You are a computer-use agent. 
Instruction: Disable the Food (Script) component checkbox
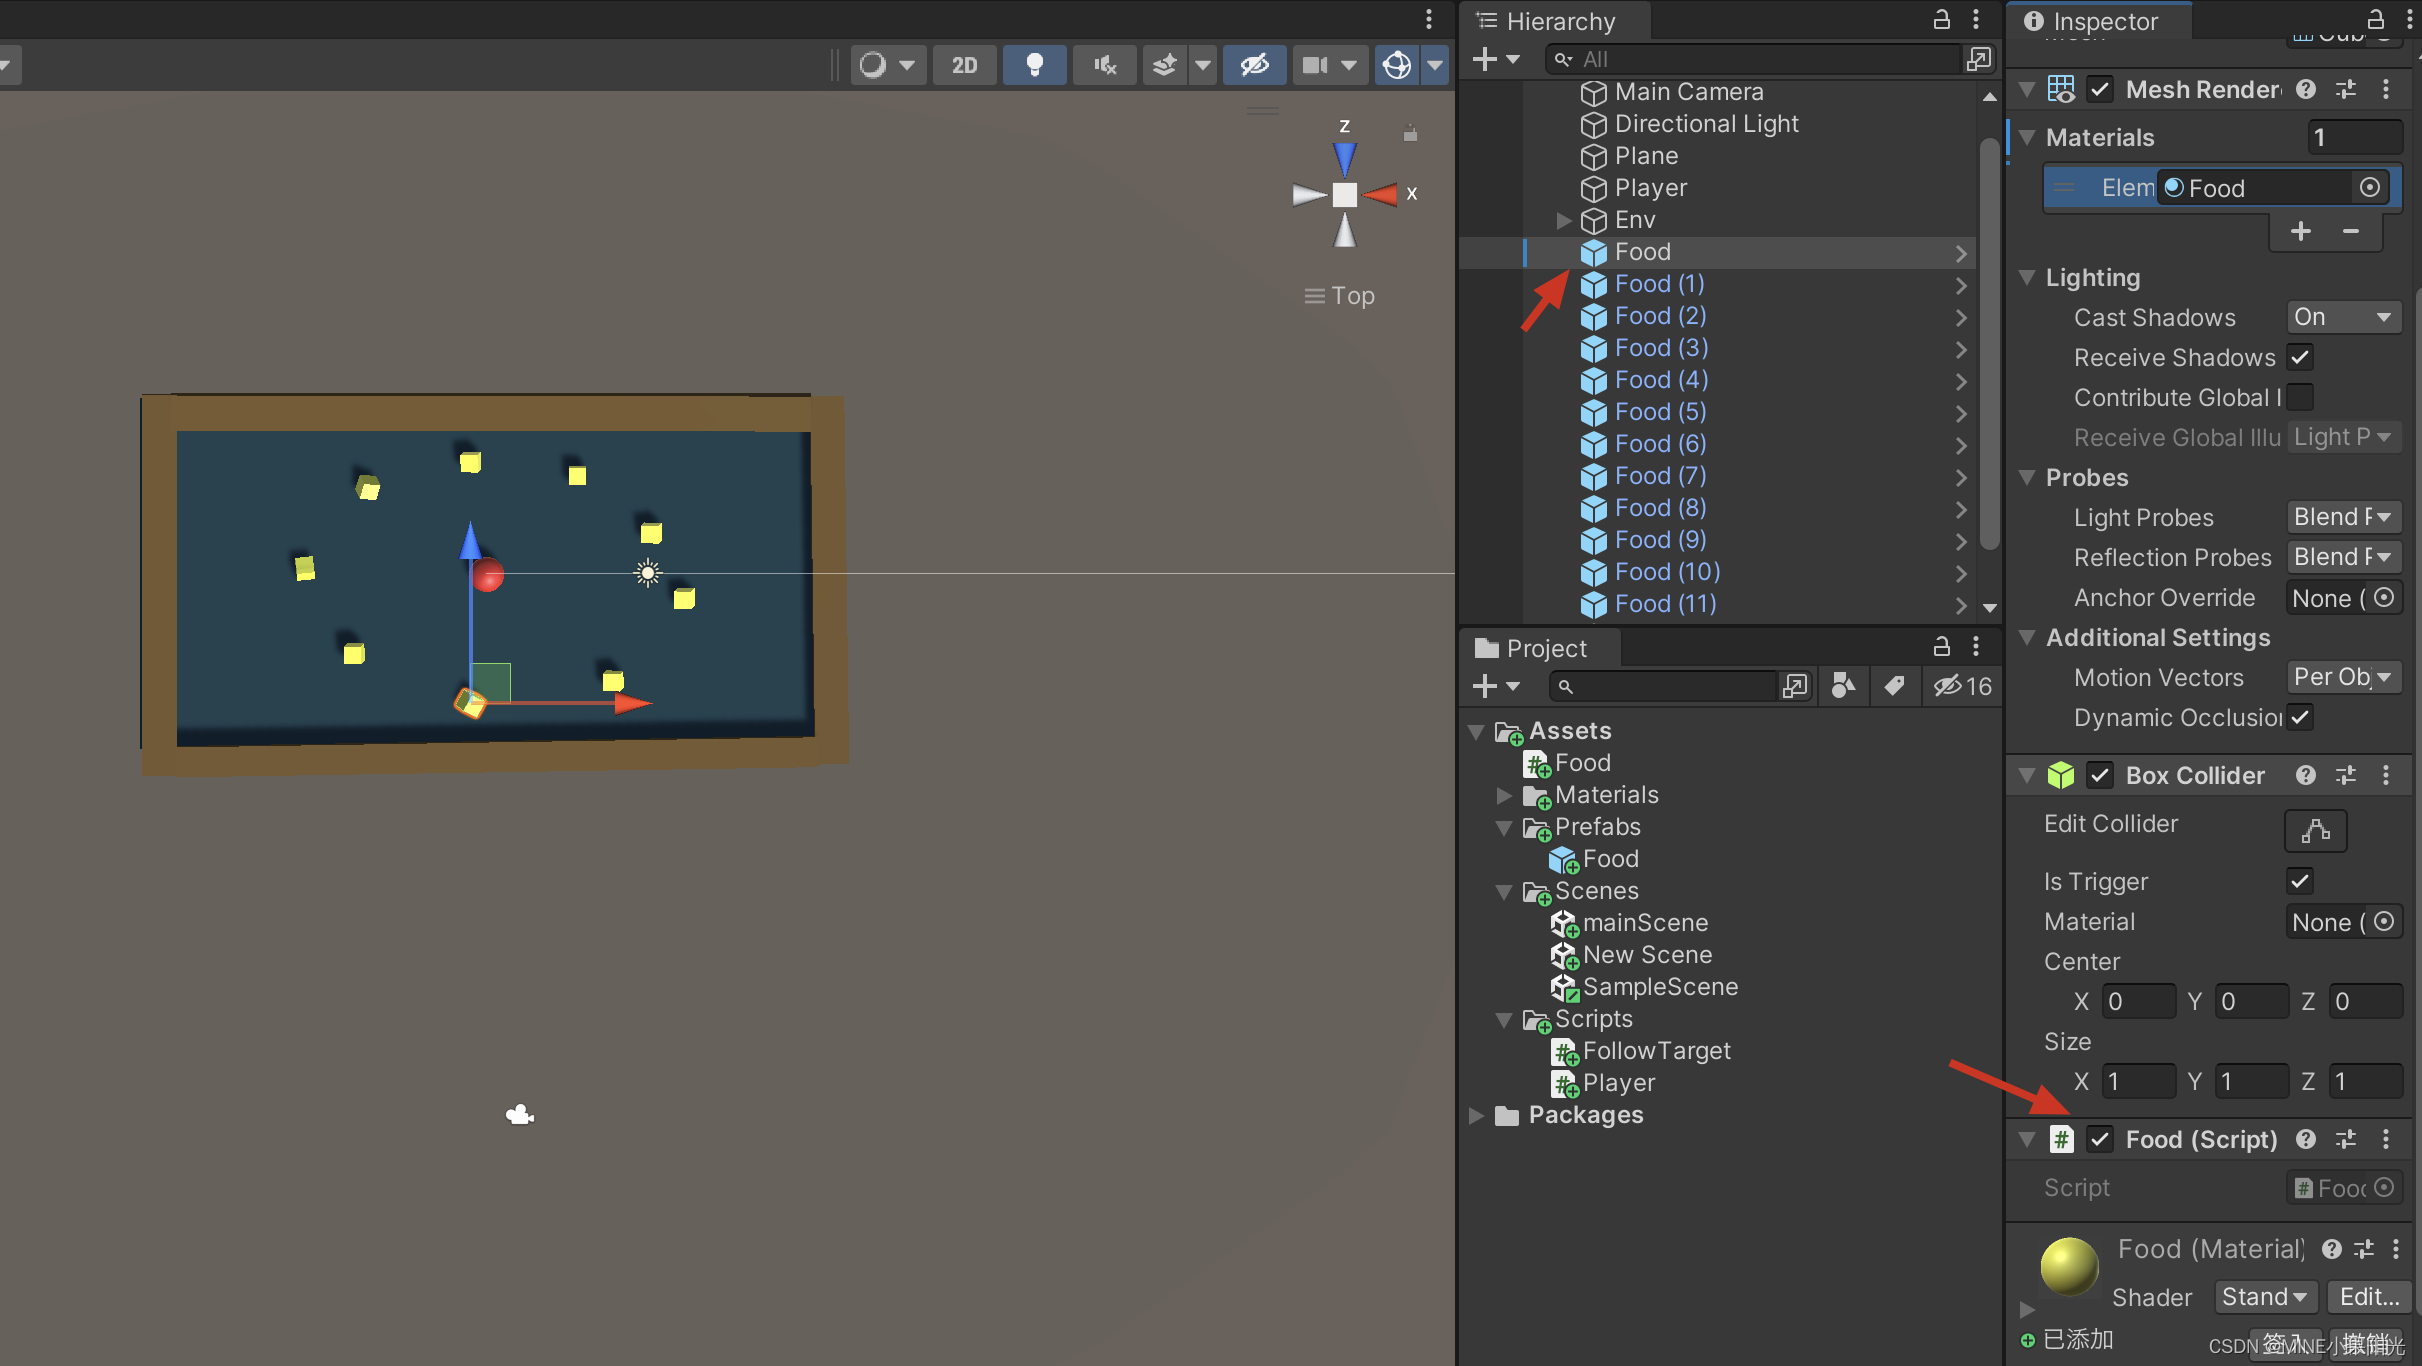pos(2100,1139)
